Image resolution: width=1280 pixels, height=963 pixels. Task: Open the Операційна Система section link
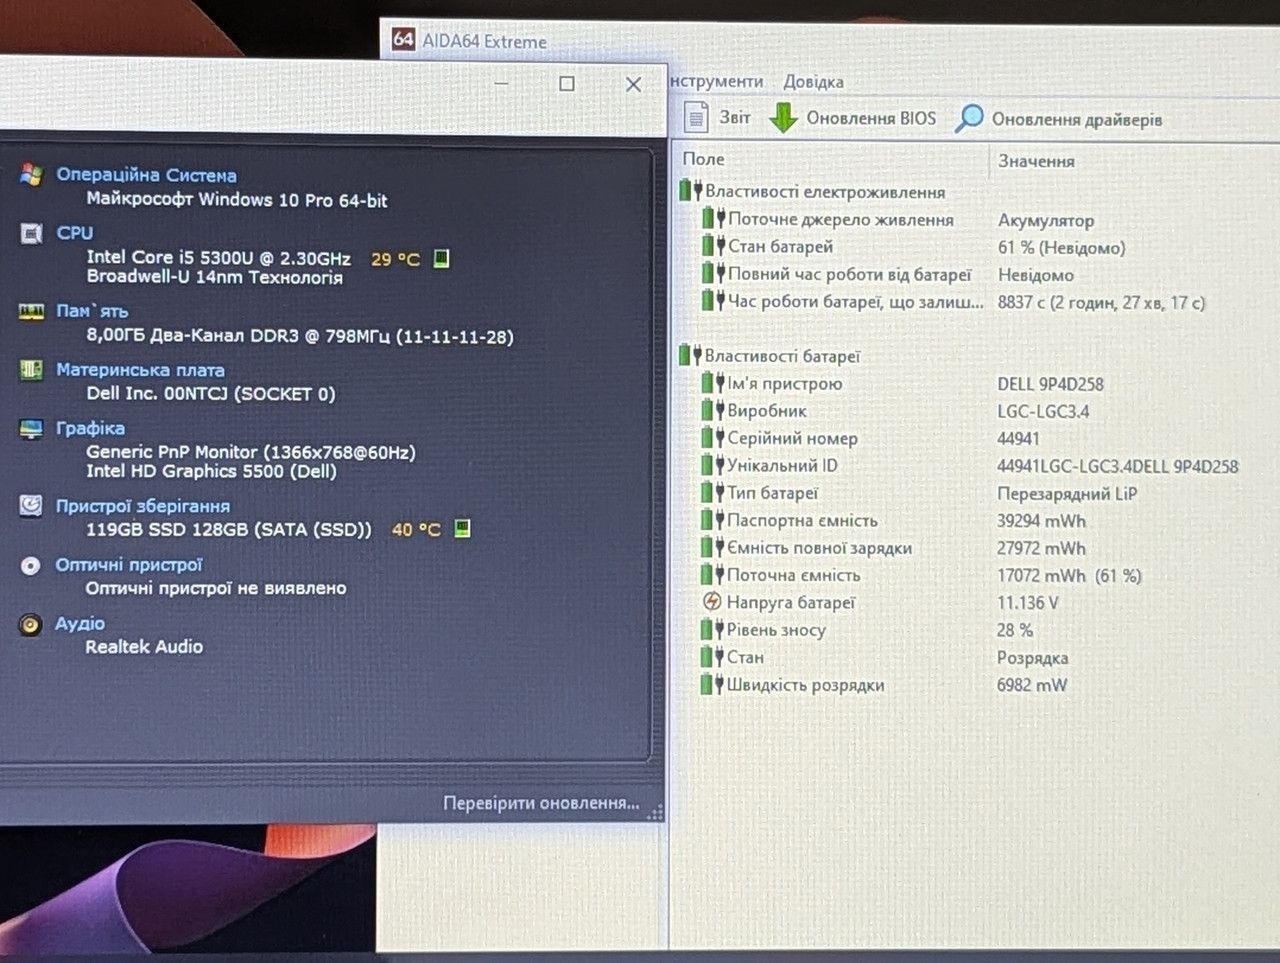point(146,174)
